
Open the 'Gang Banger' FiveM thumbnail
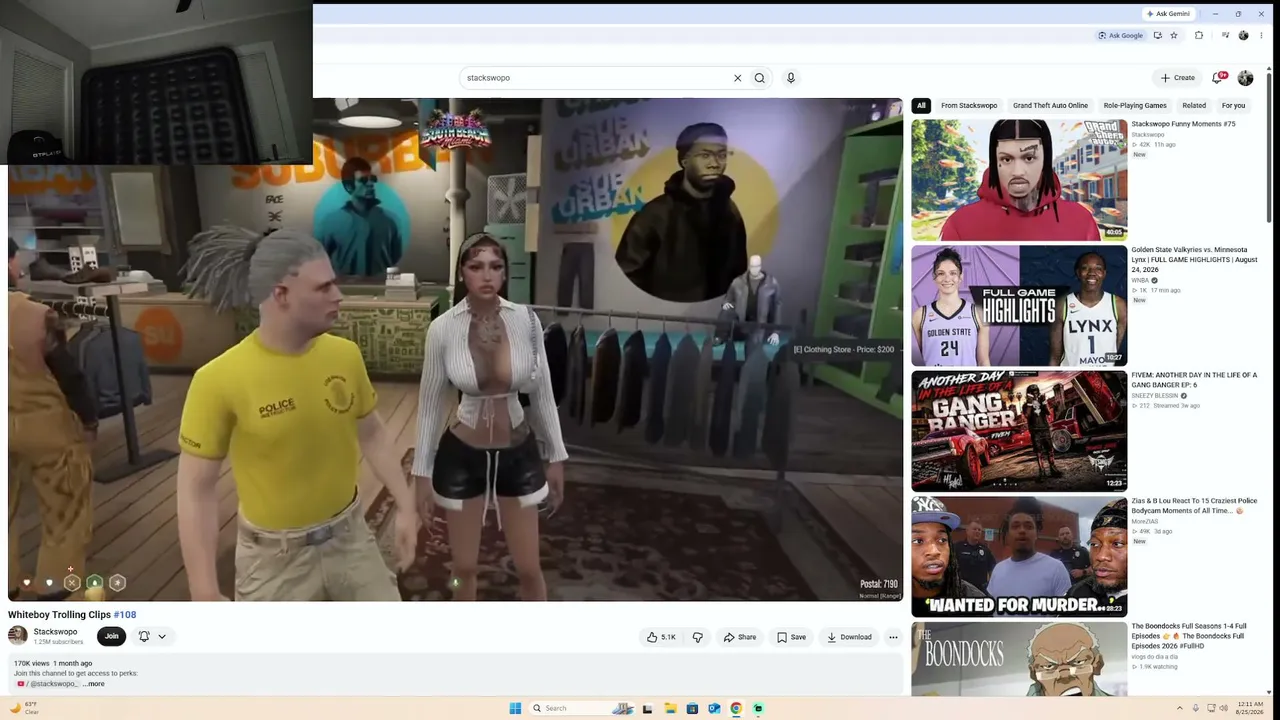[1019, 431]
